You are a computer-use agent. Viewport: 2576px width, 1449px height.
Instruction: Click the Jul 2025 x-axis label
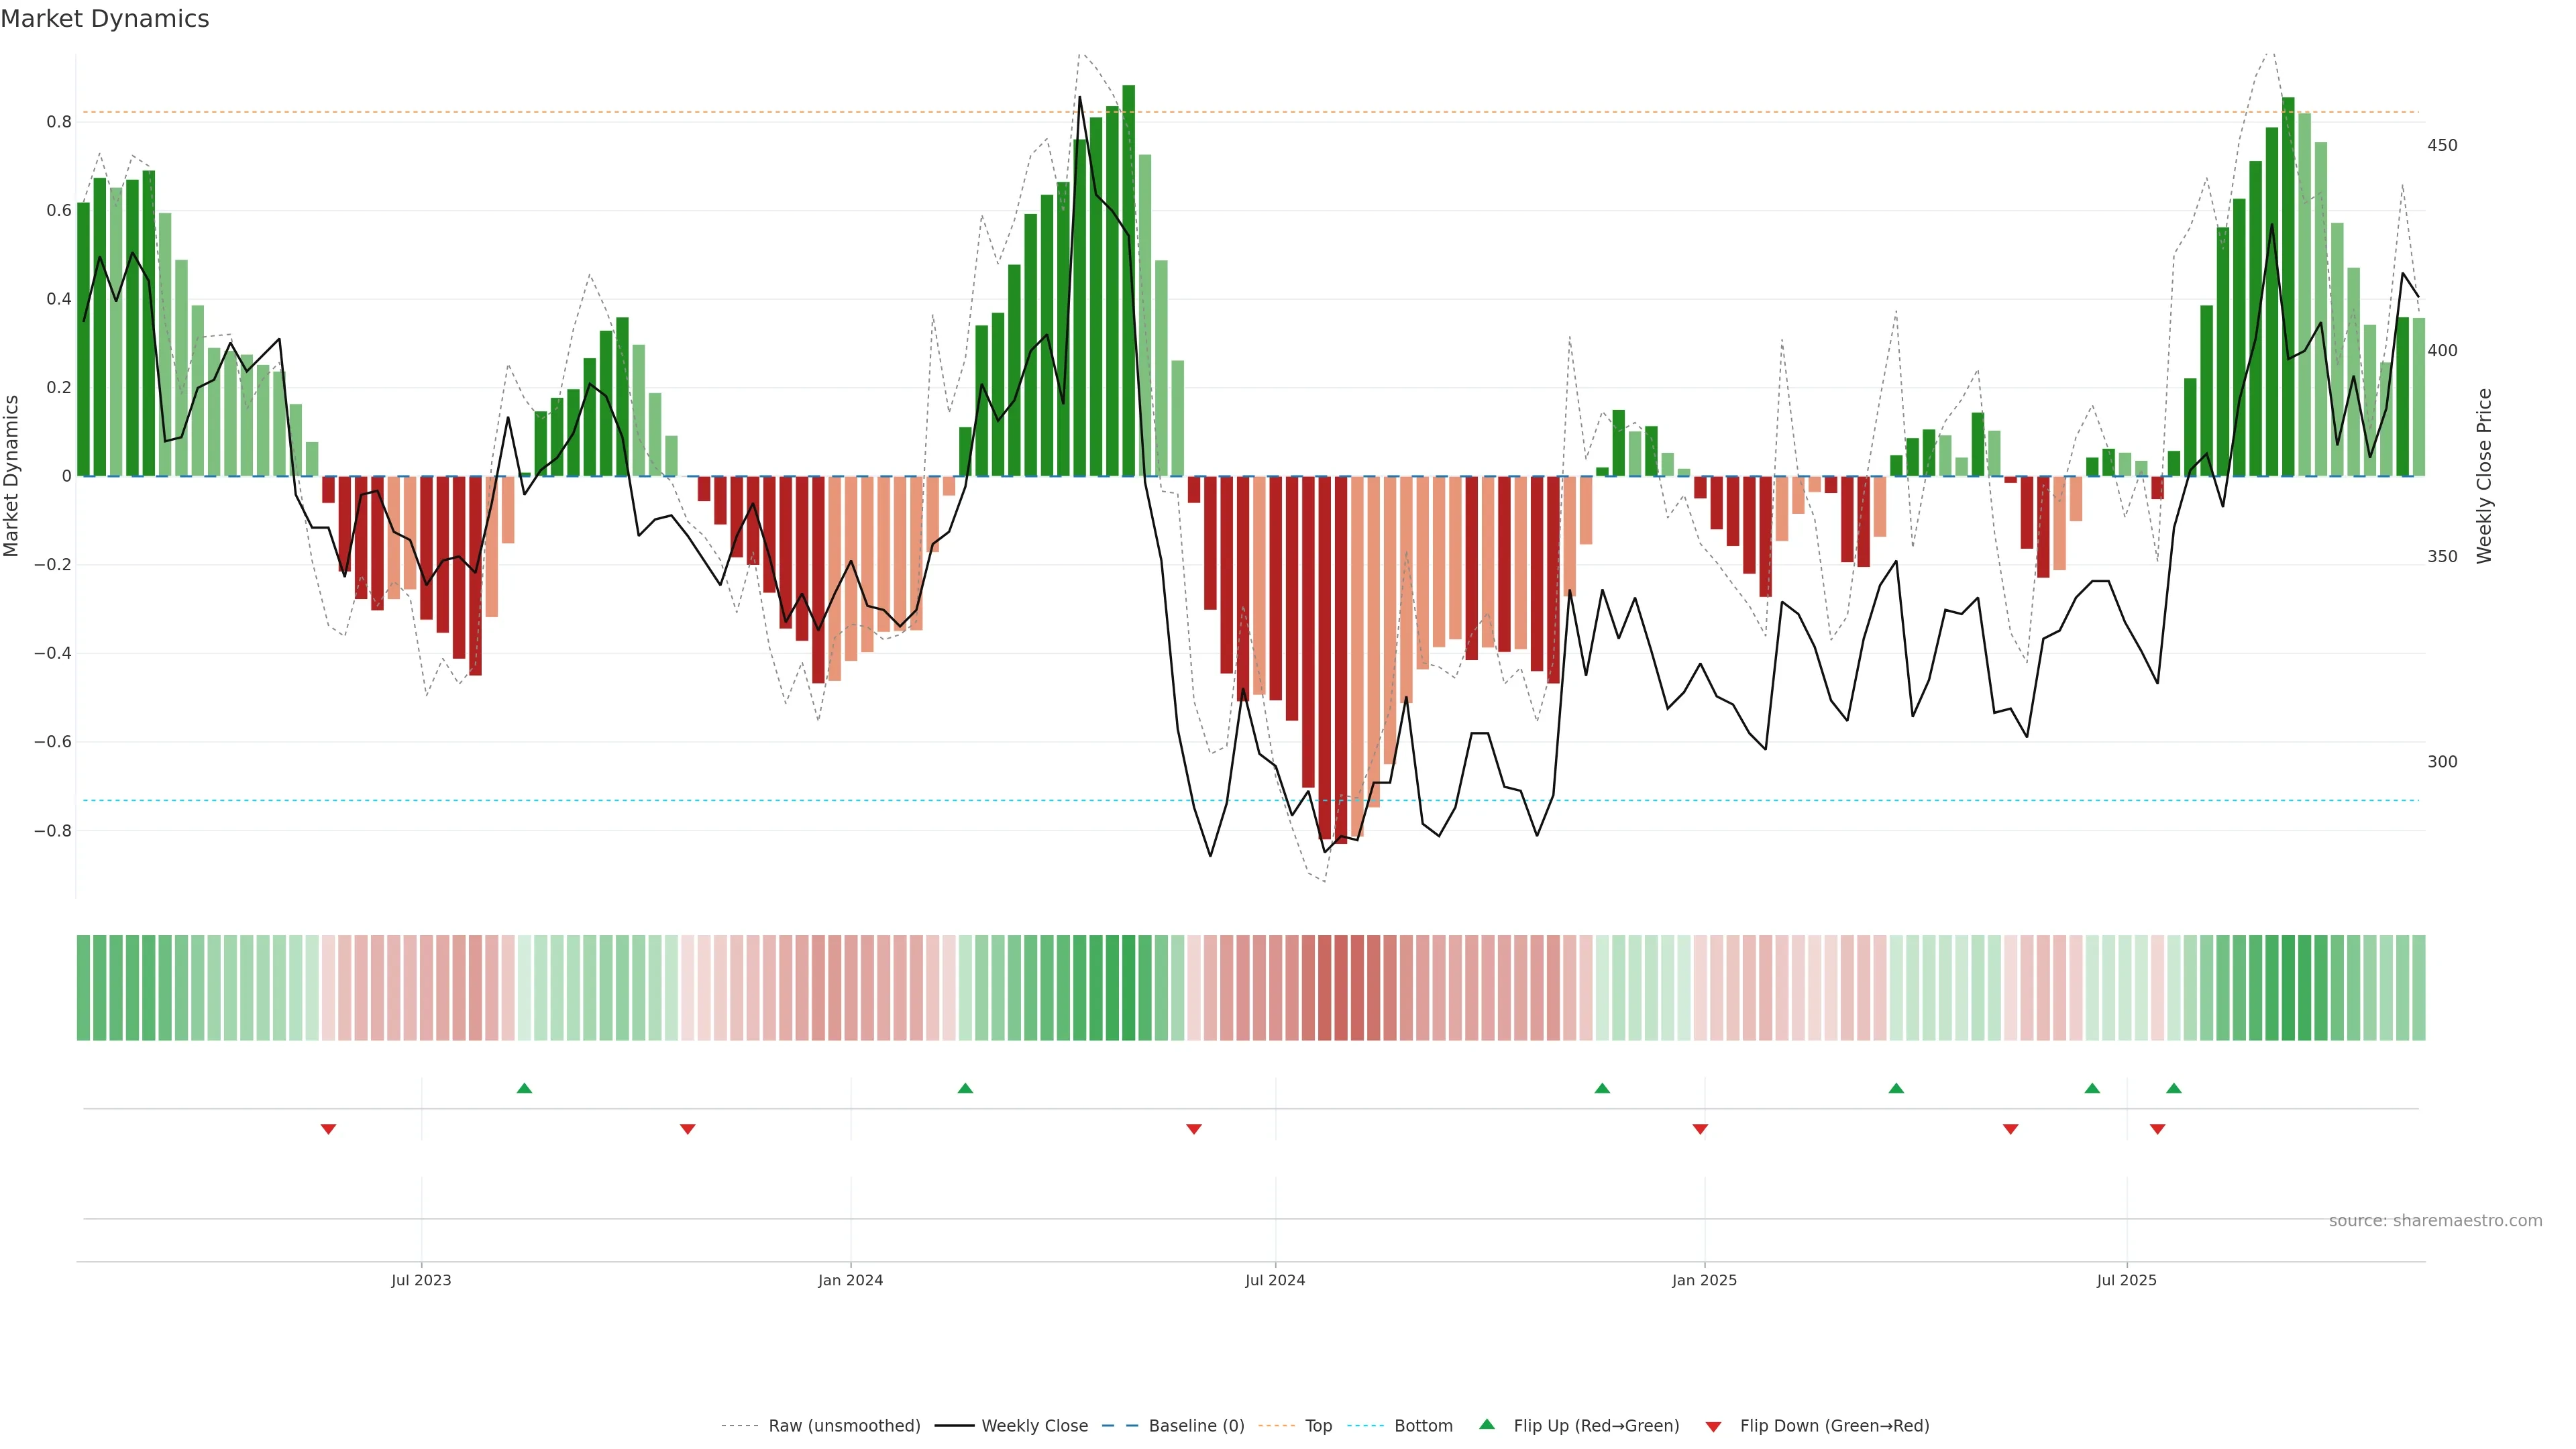[2126, 1280]
